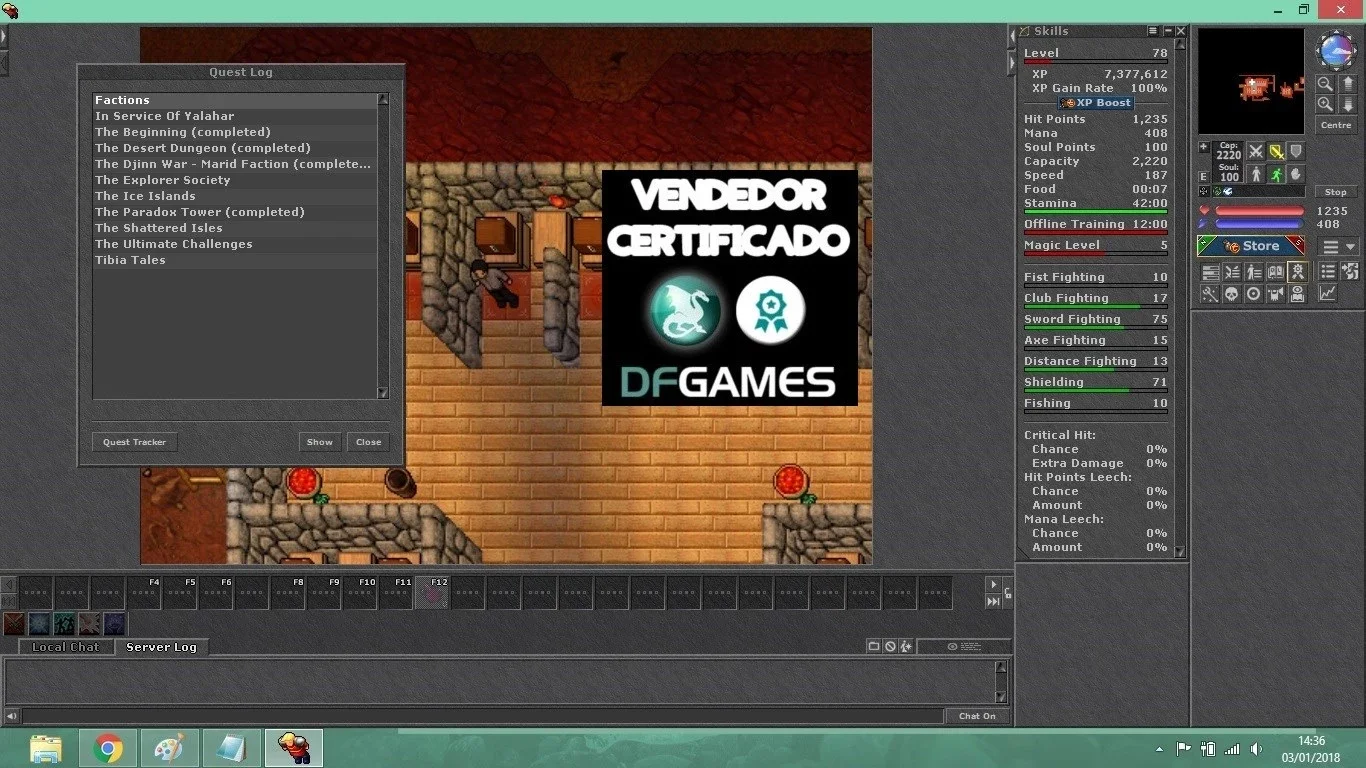Close the Quest Log dialog
1366x768 pixels.
(369, 442)
